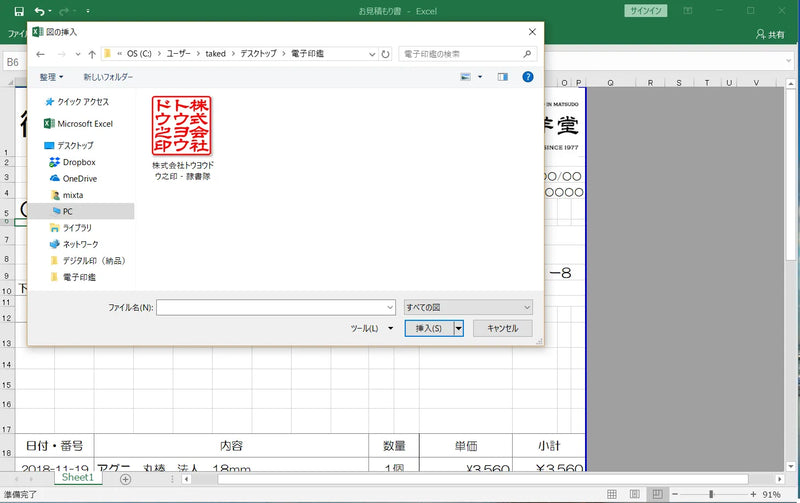Viewport: 800px width, 503px height.
Task: Click the キャンセル button
Action: pos(503,329)
